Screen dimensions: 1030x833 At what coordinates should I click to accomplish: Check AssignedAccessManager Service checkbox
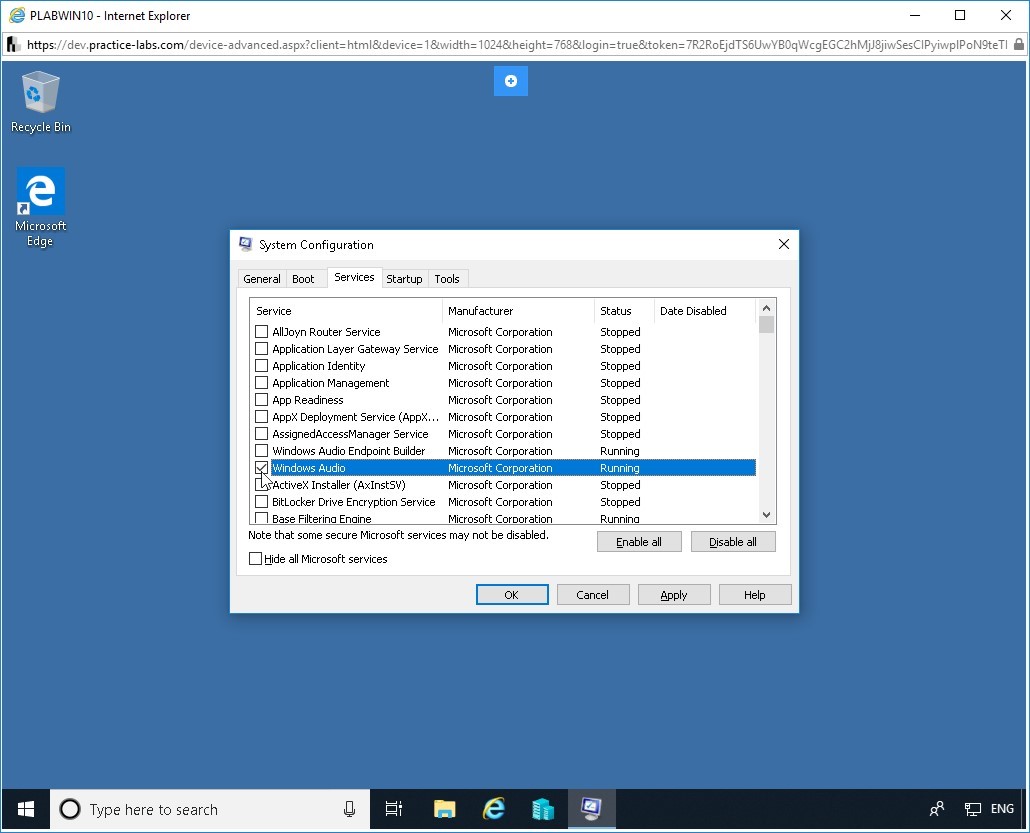coord(261,434)
